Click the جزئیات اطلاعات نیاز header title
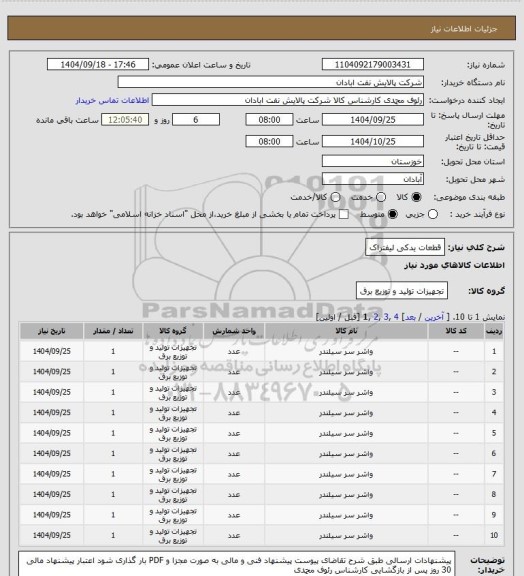 click(x=464, y=29)
